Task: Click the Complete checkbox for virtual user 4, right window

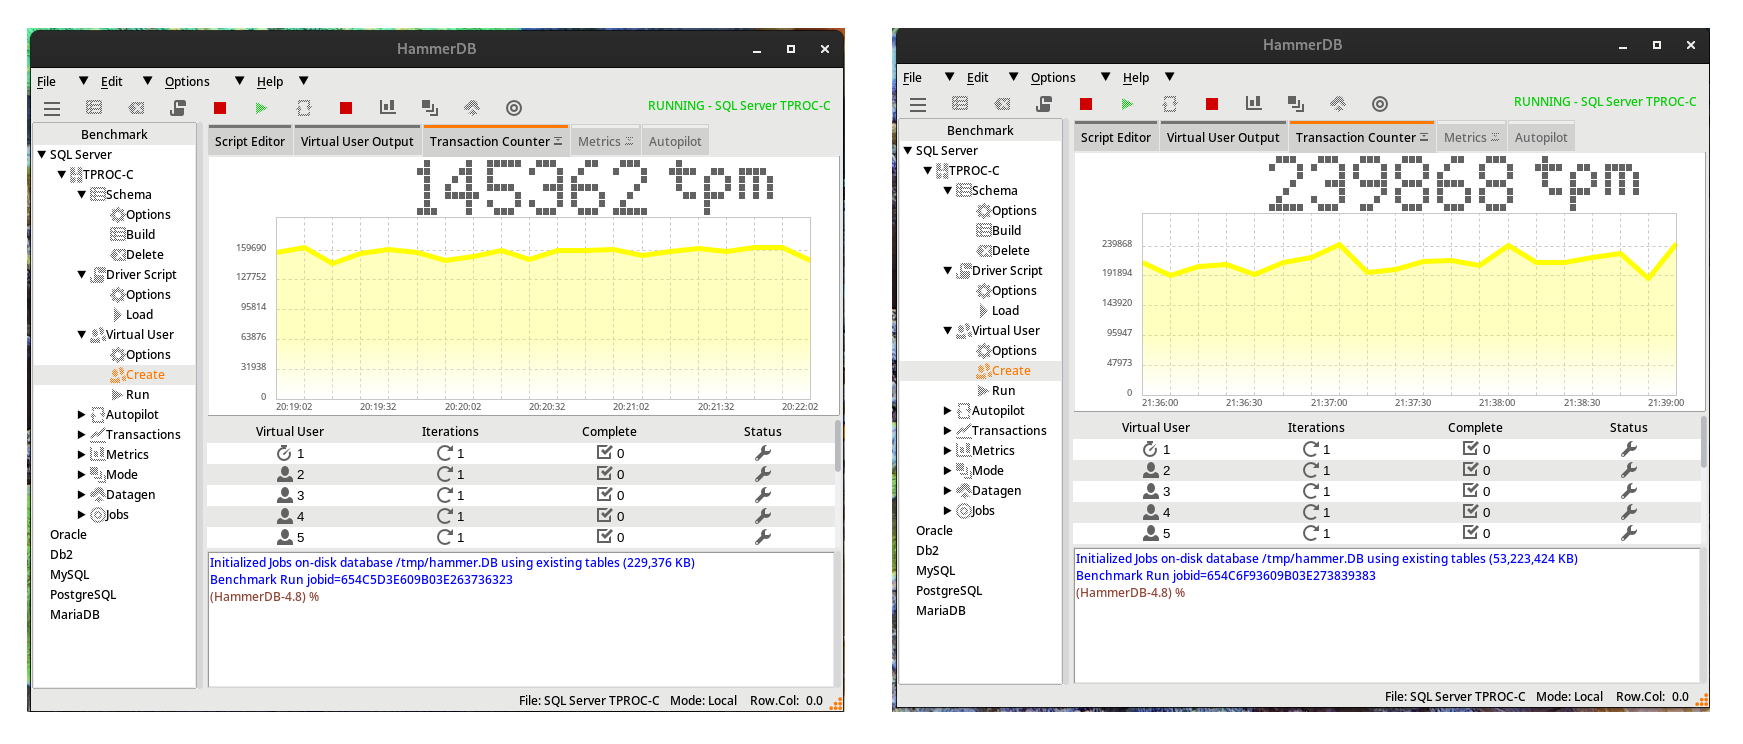Action: pos(1470,512)
